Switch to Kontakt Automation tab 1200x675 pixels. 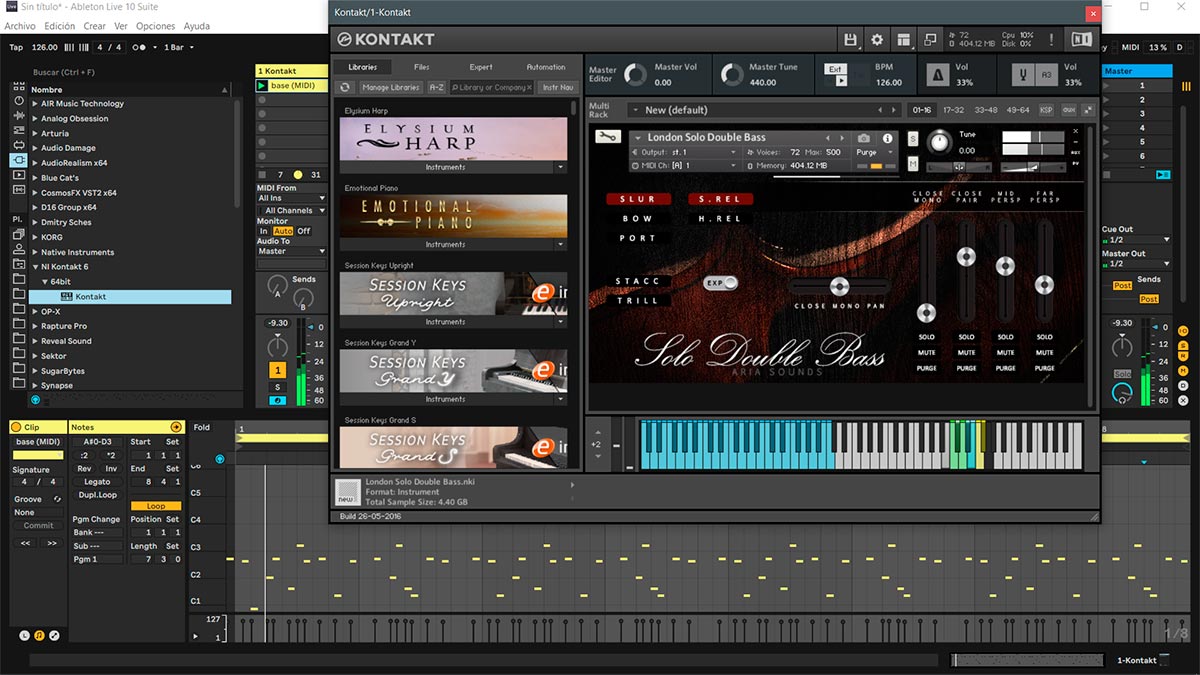(x=546, y=67)
